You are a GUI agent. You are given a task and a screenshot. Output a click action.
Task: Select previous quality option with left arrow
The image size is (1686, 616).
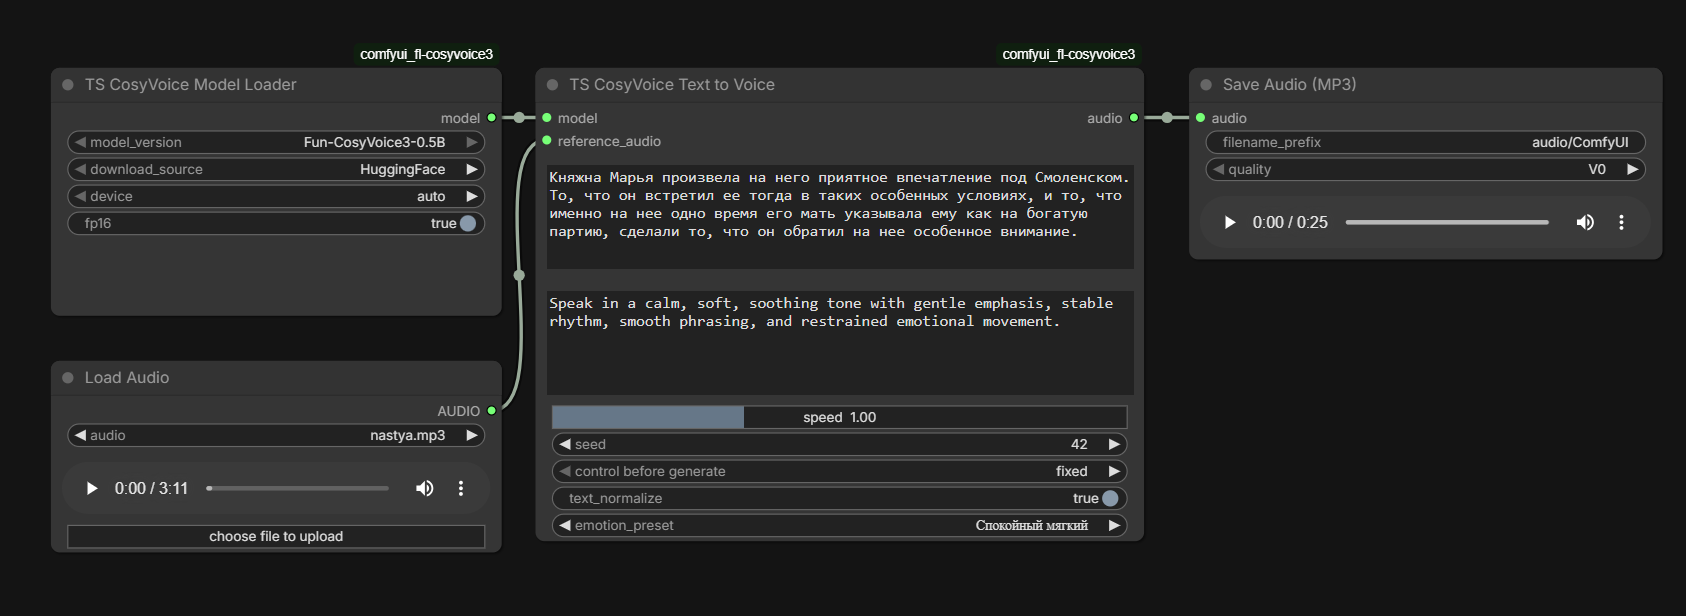point(1219,169)
